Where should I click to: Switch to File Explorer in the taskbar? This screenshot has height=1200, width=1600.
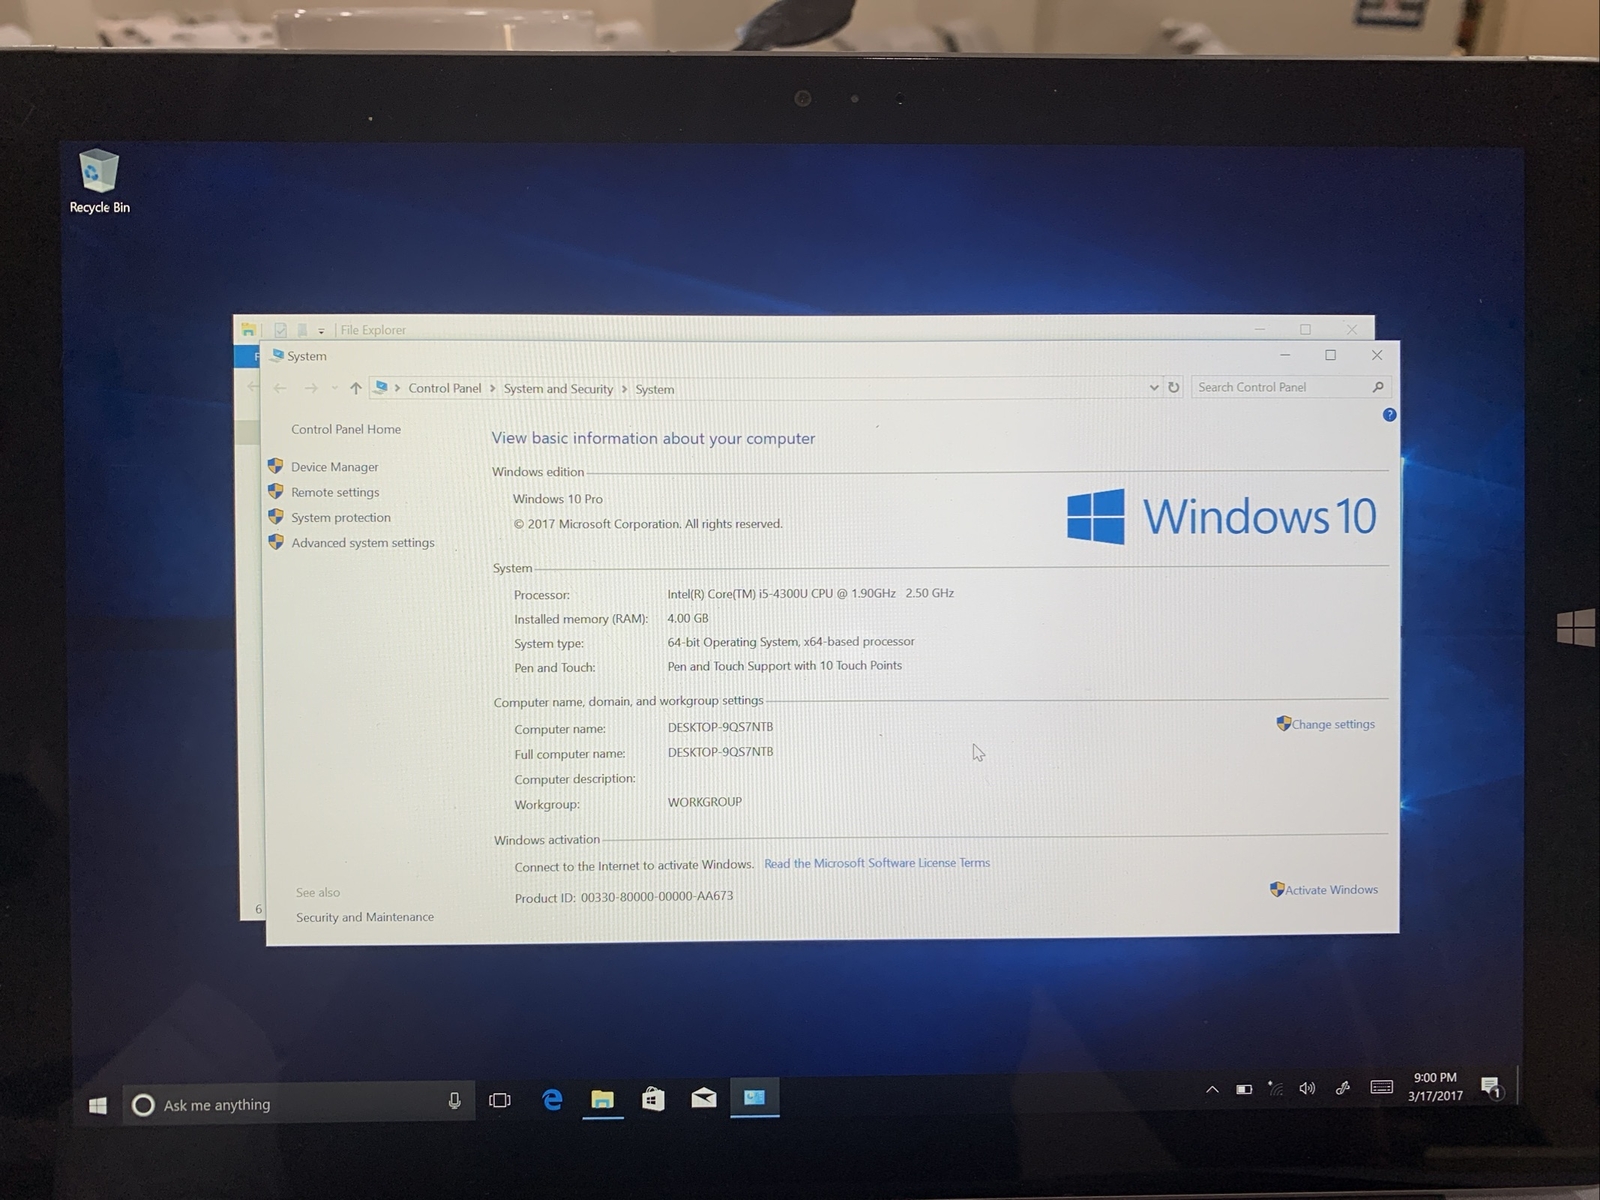[x=602, y=1099]
